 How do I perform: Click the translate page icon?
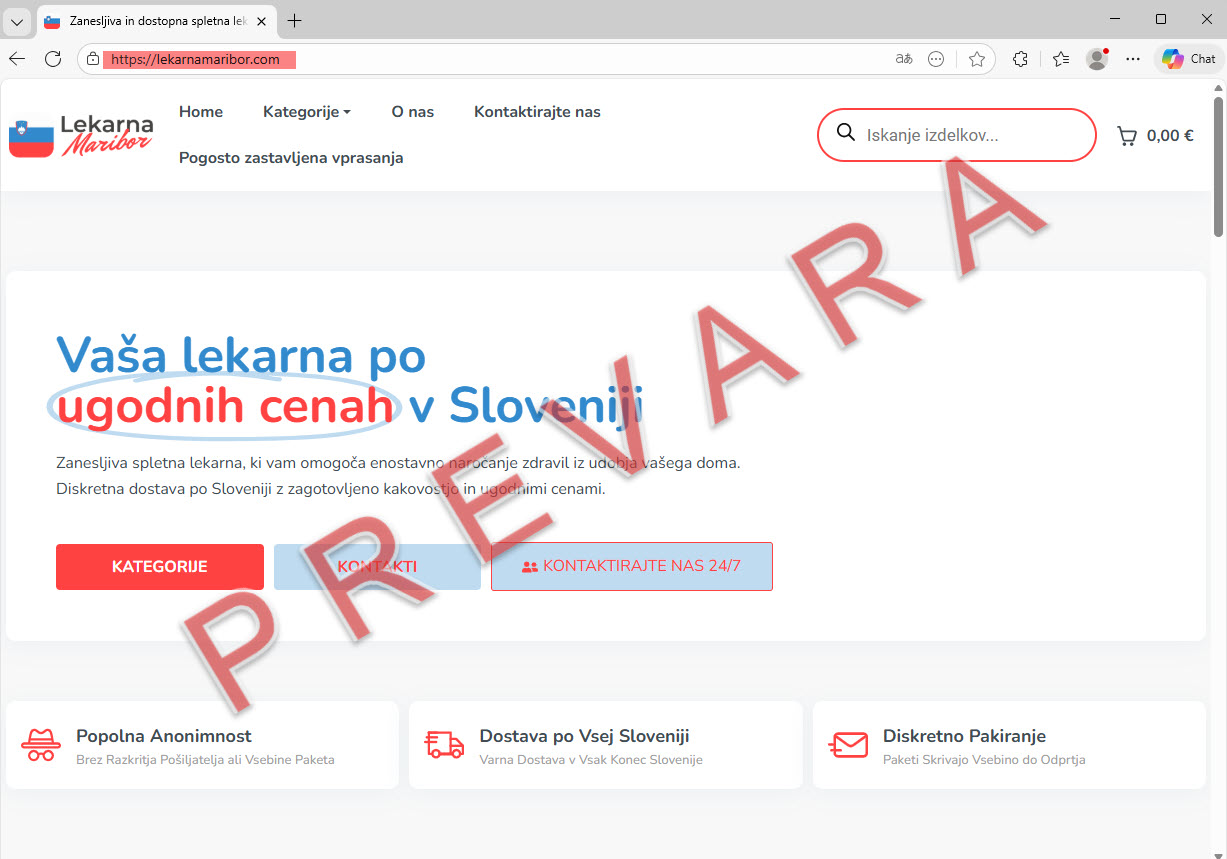click(x=904, y=59)
